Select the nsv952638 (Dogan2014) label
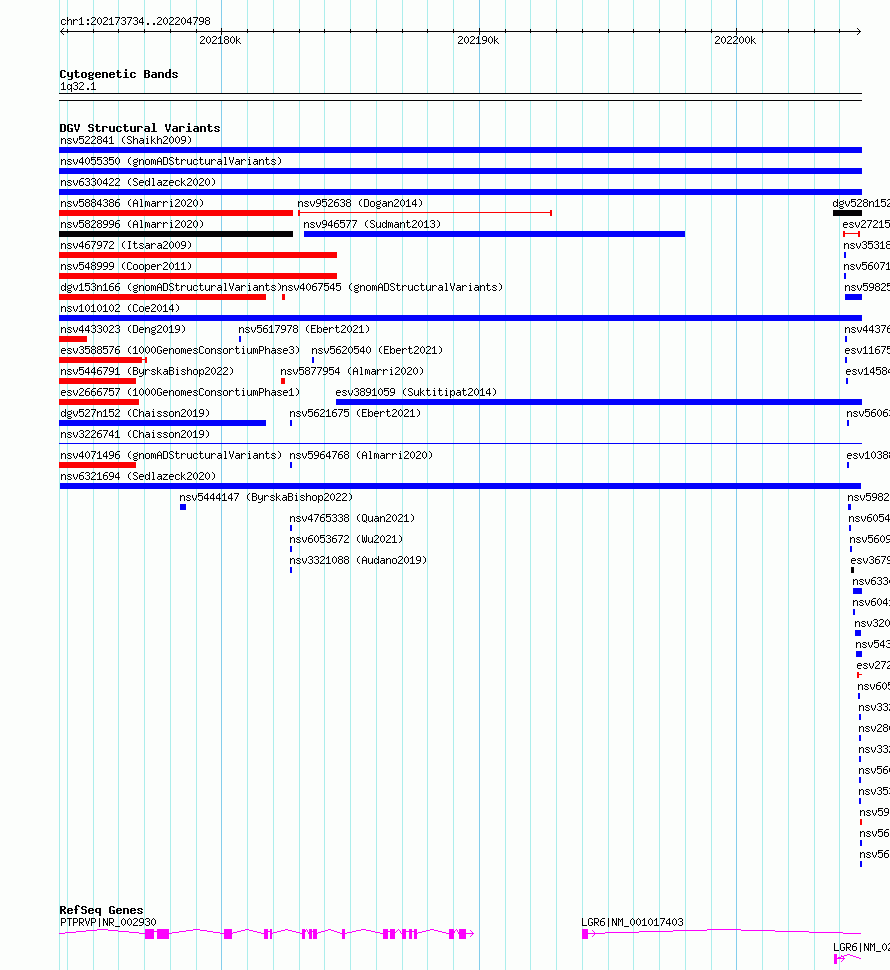Viewport: 890px width, 970px height. coord(360,204)
